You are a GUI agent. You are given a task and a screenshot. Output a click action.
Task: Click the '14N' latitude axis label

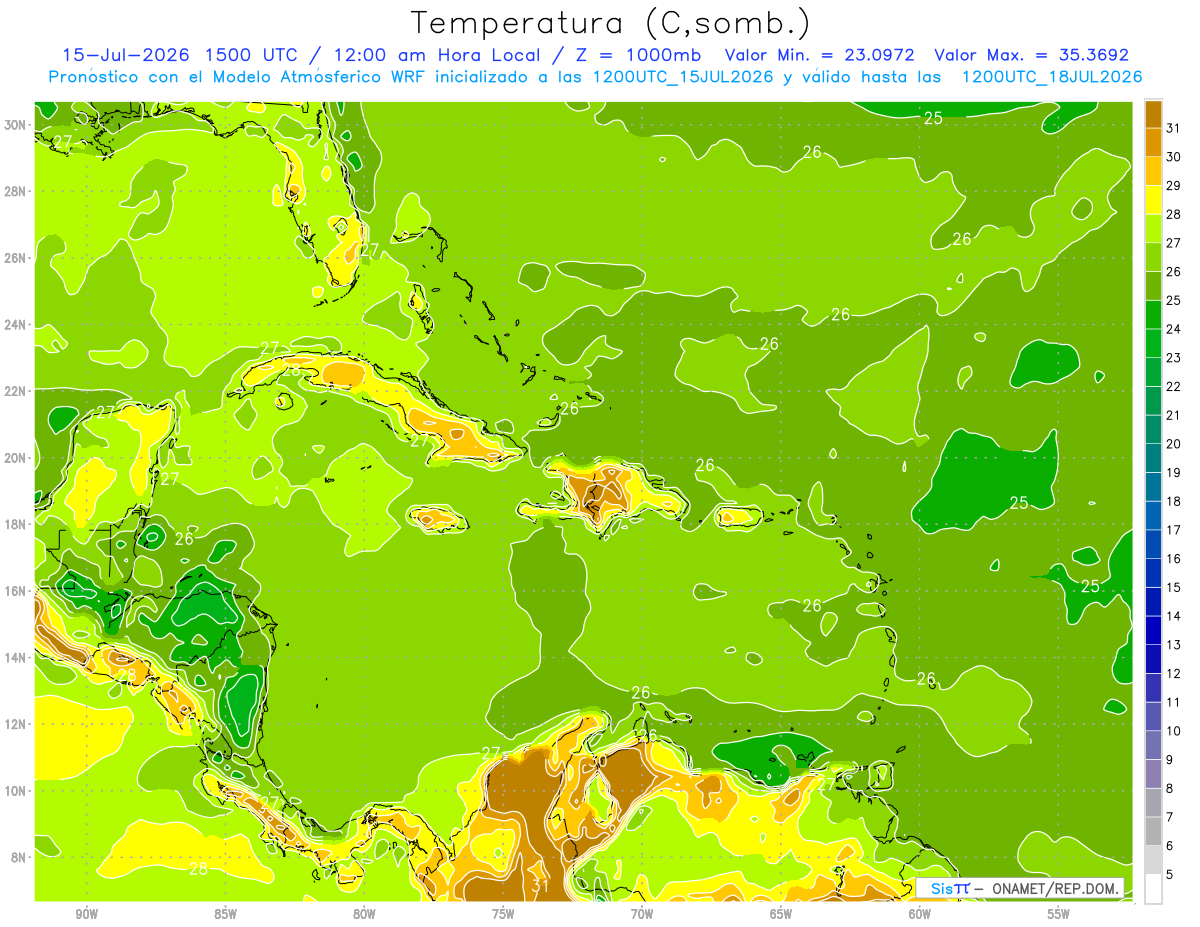(x=17, y=657)
